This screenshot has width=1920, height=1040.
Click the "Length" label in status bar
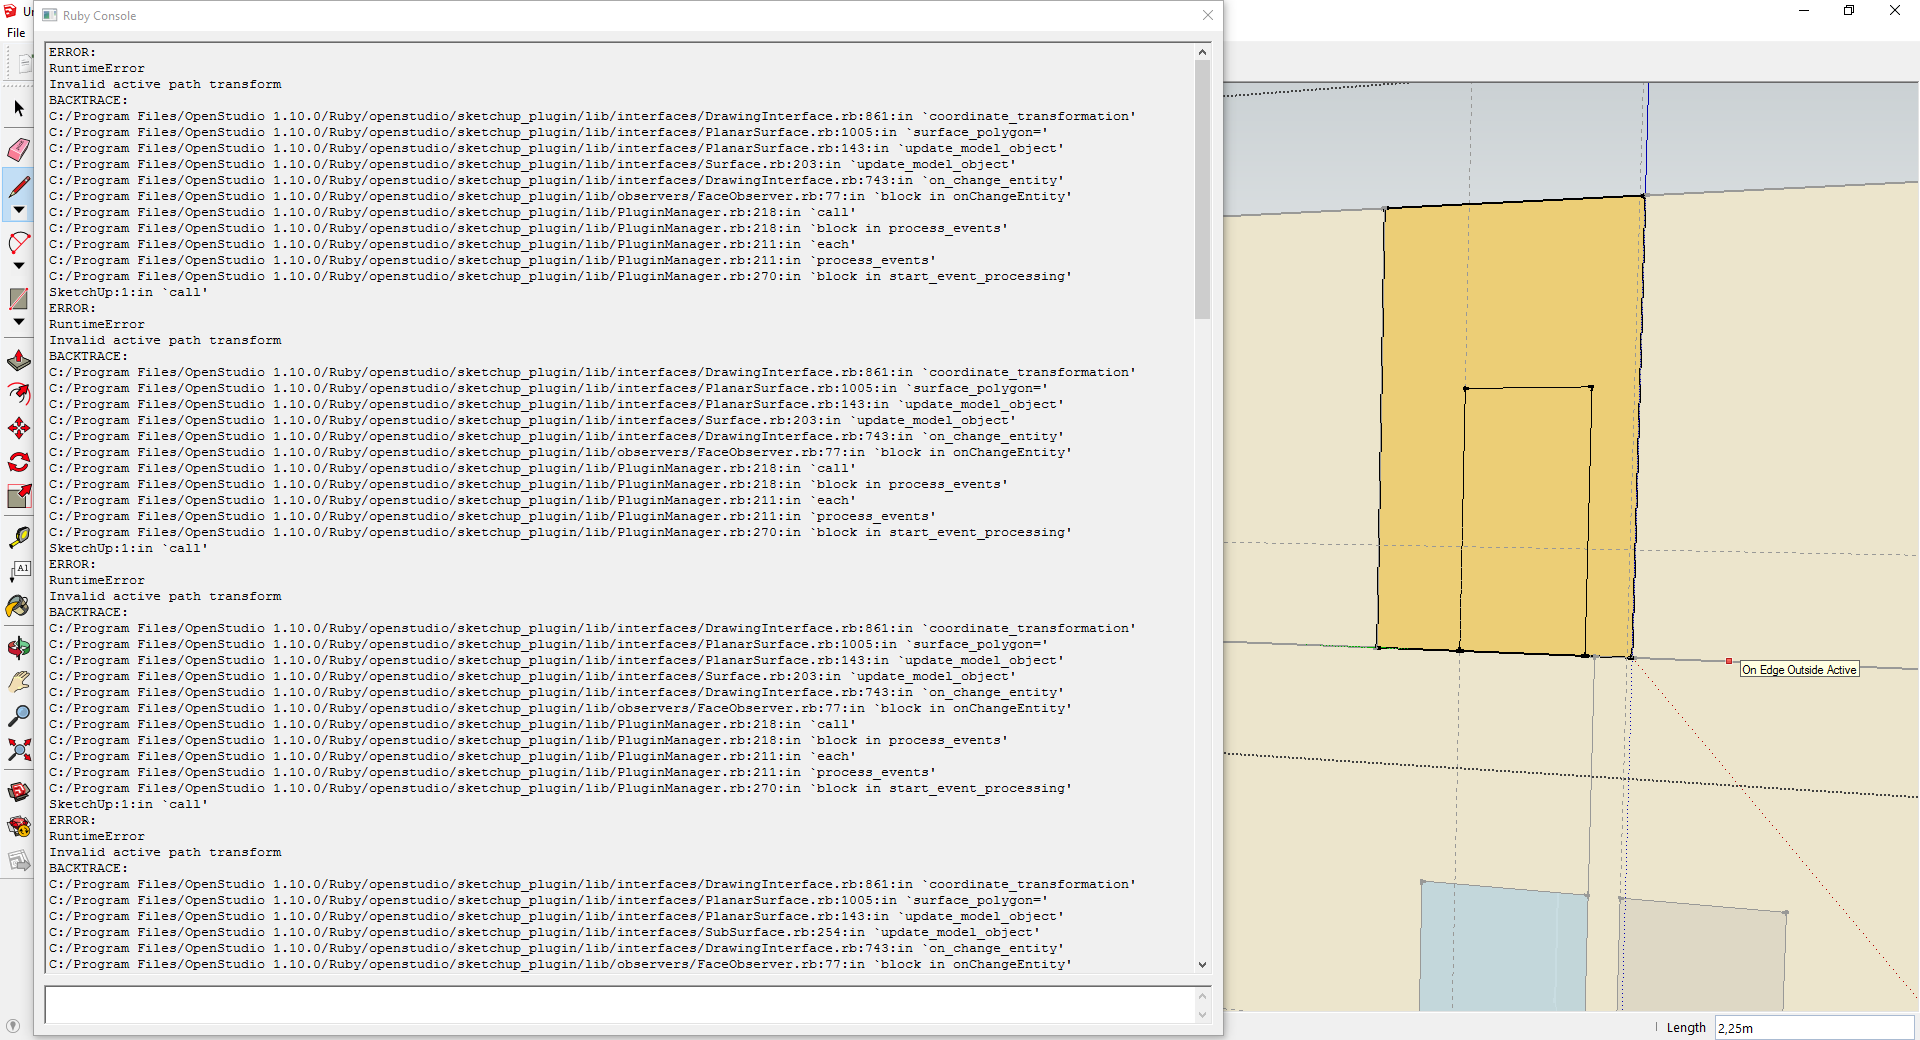coord(1686,1028)
